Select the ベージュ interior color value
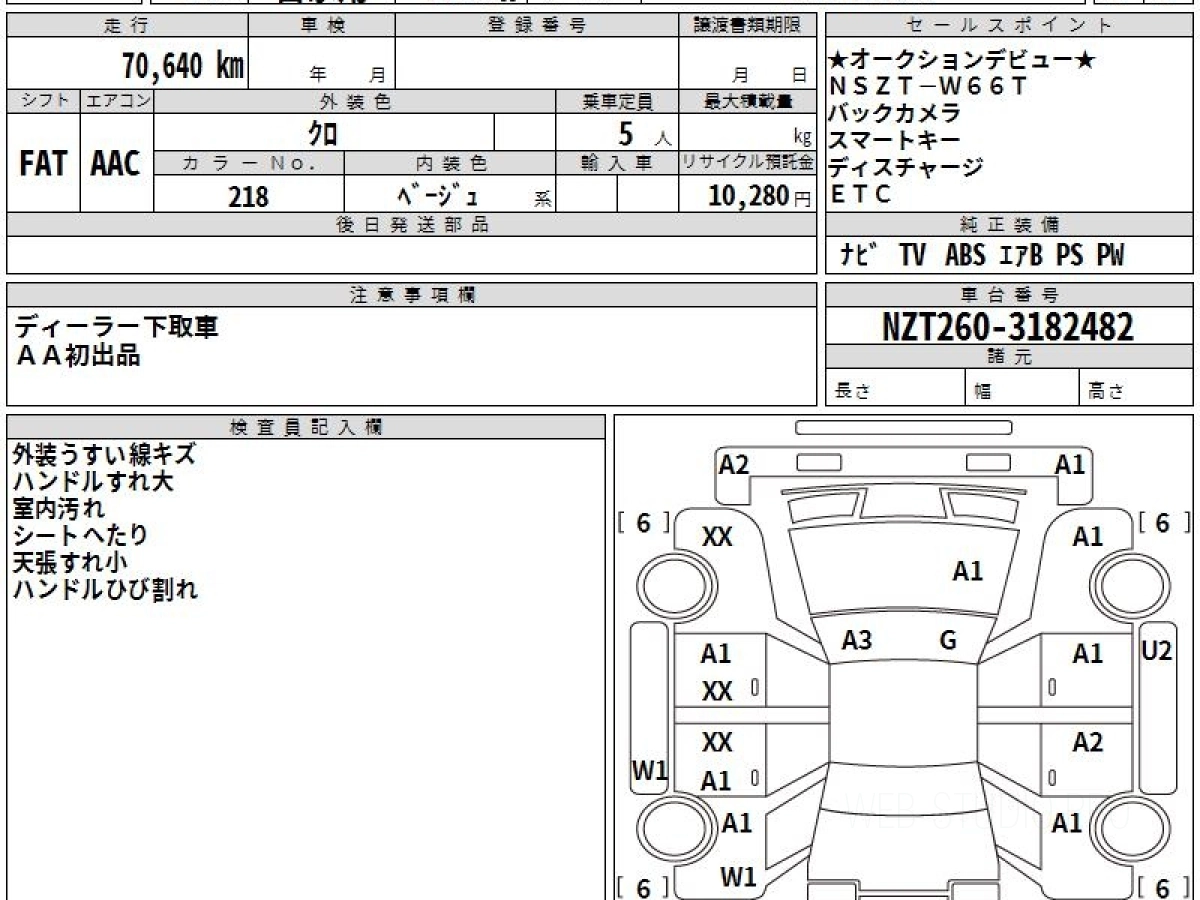The height and width of the screenshot is (900, 1200). point(440,196)
